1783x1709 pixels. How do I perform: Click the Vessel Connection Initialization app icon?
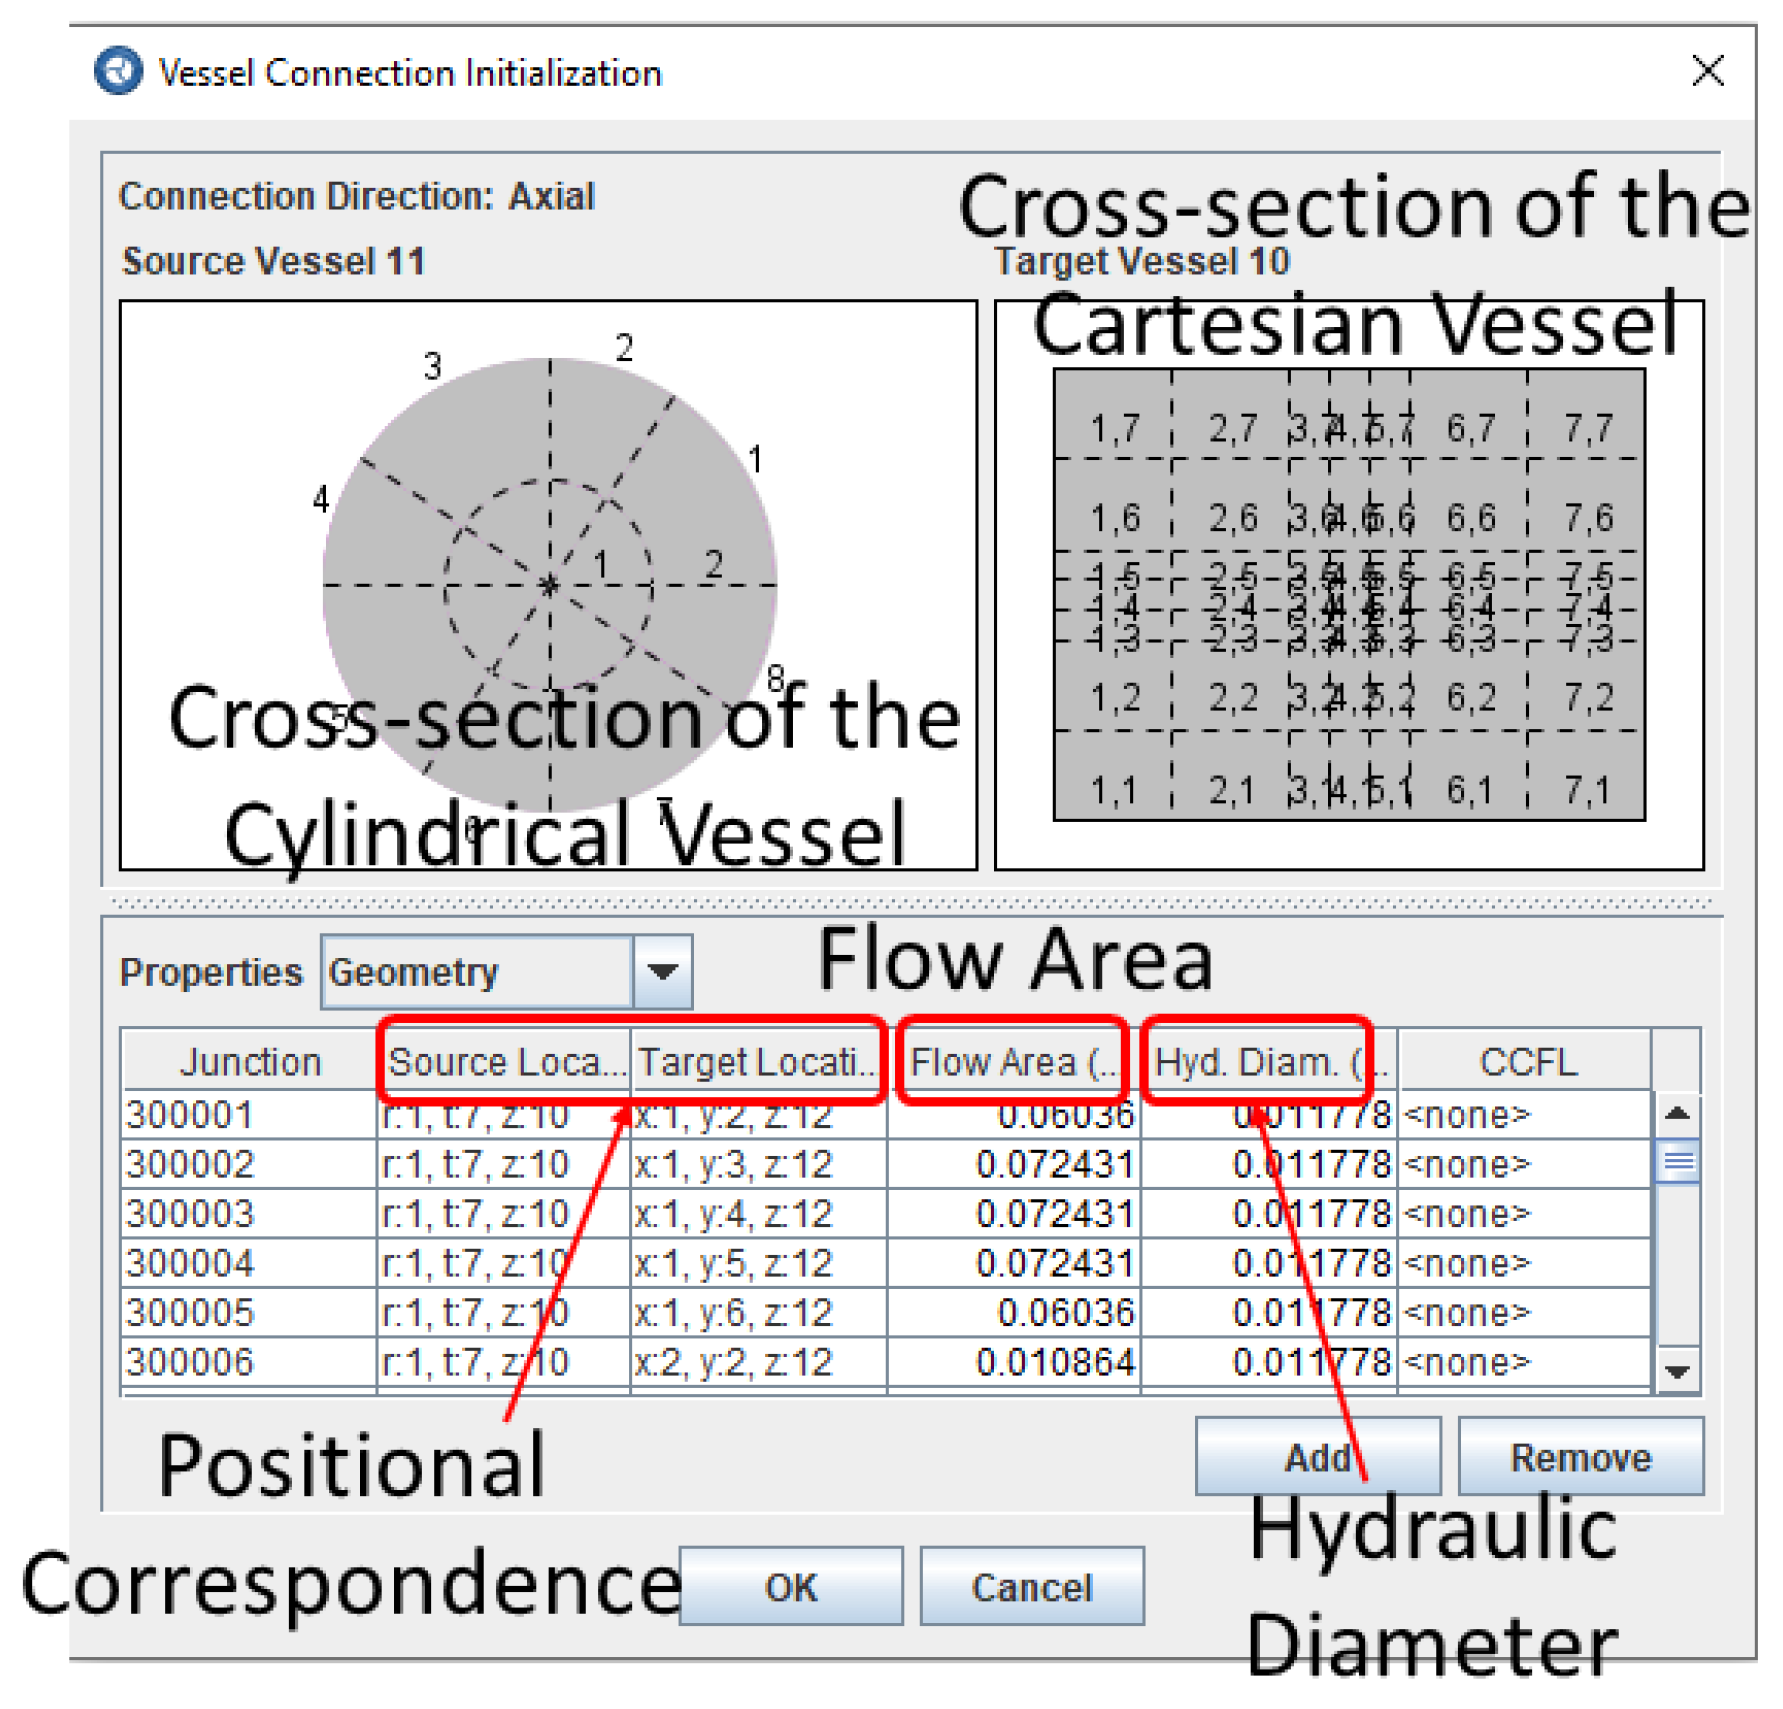[x=118, y=72]
